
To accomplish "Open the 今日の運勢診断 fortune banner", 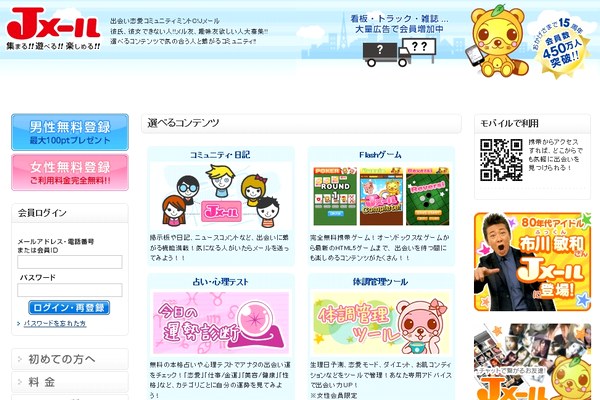I will [221, 323].
